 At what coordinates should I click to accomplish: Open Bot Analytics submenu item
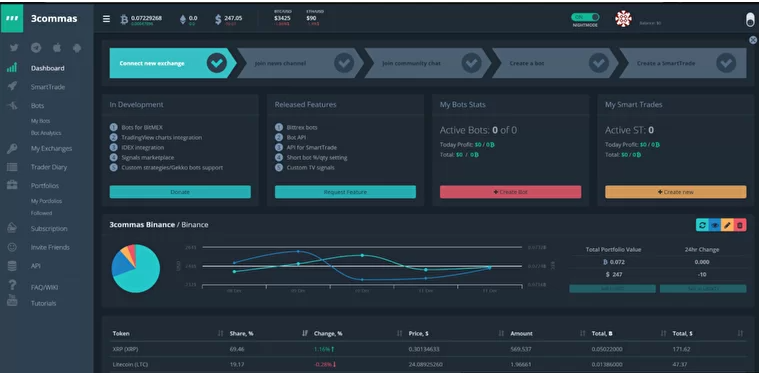(x=46, y=133)
